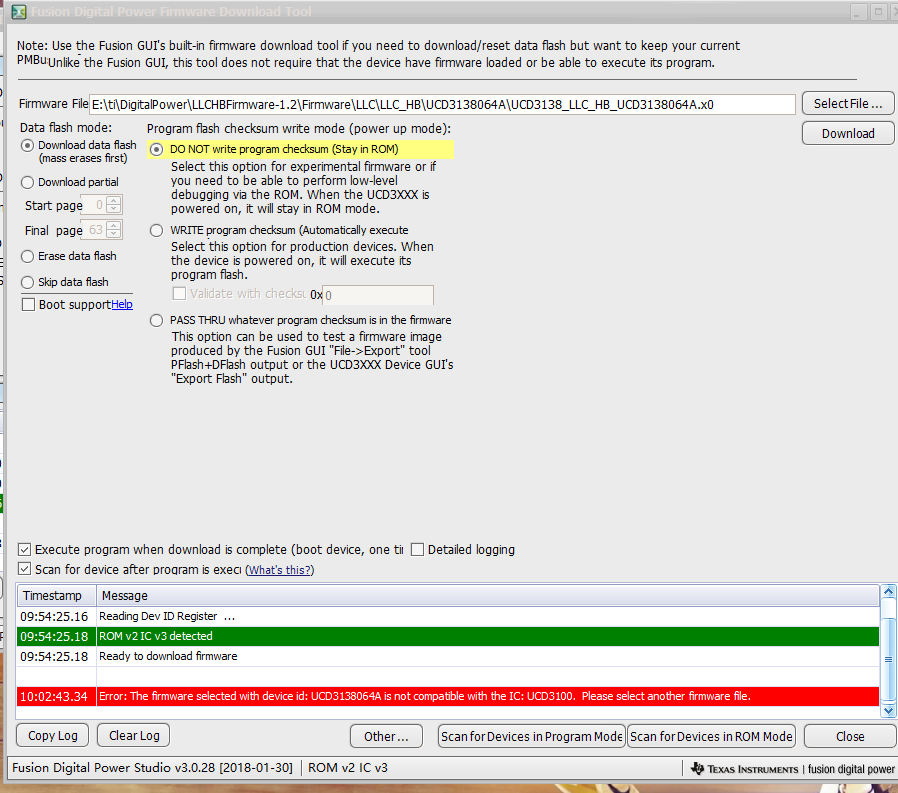Click the 'ROM v2 IC v3' status bar entry
The image size is (898, 793).
pos(348,768)
